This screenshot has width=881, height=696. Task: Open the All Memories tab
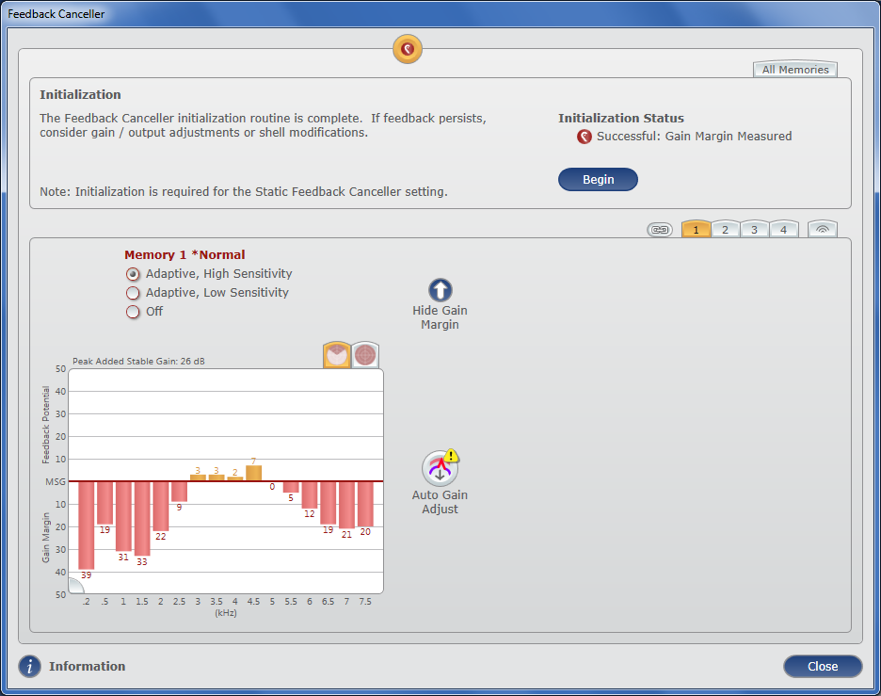pyautogui.click(x=796, y=69)
